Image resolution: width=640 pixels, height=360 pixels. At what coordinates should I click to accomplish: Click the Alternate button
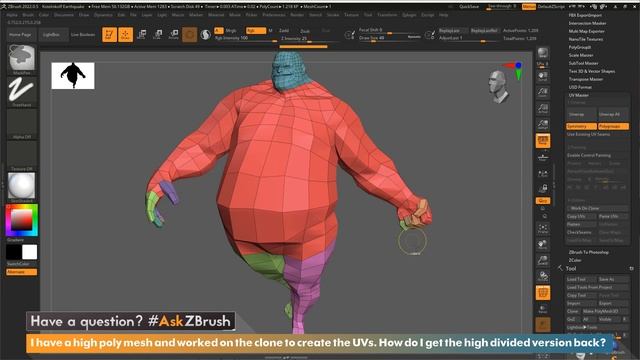coord(22,272)
